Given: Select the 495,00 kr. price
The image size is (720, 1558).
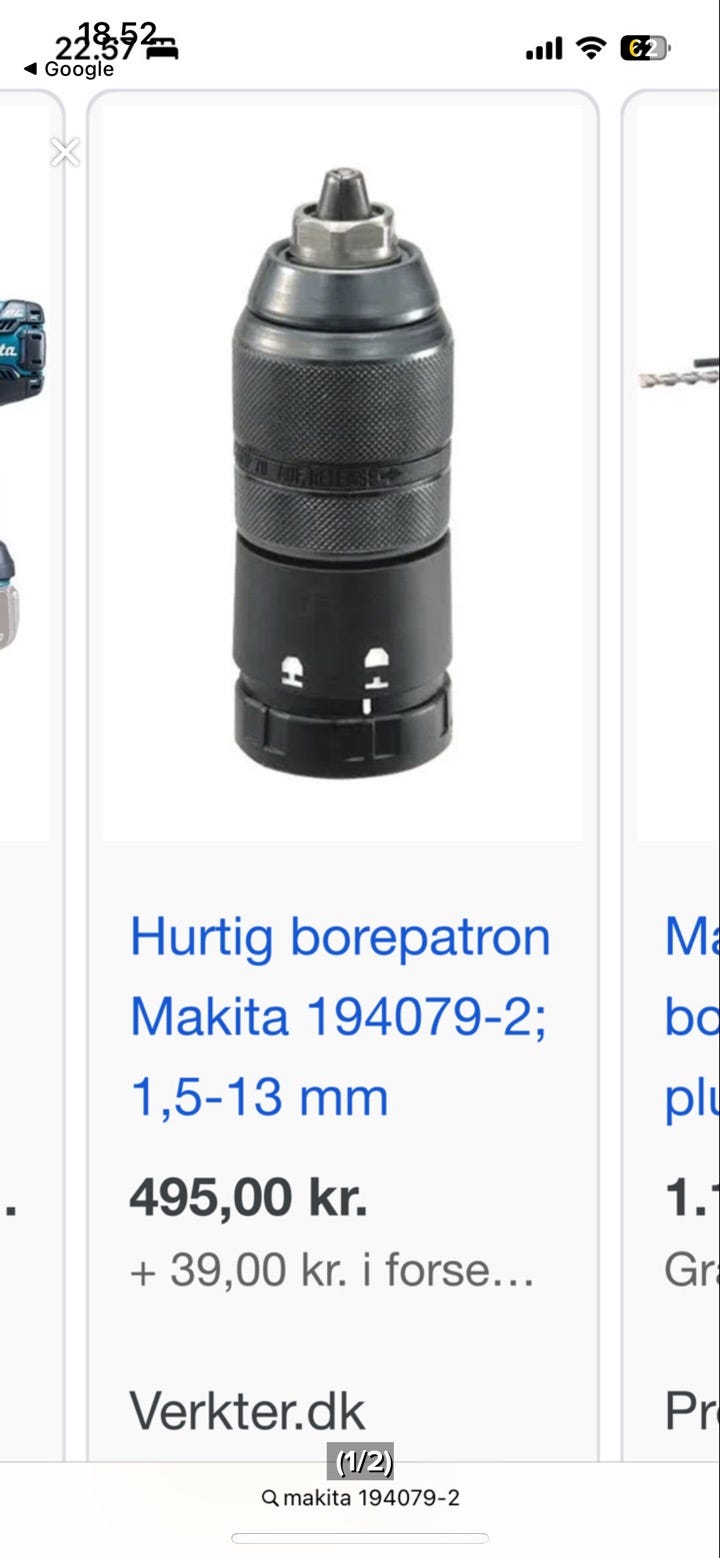Looking at the screenshot, I should [x=248, y=1197].
